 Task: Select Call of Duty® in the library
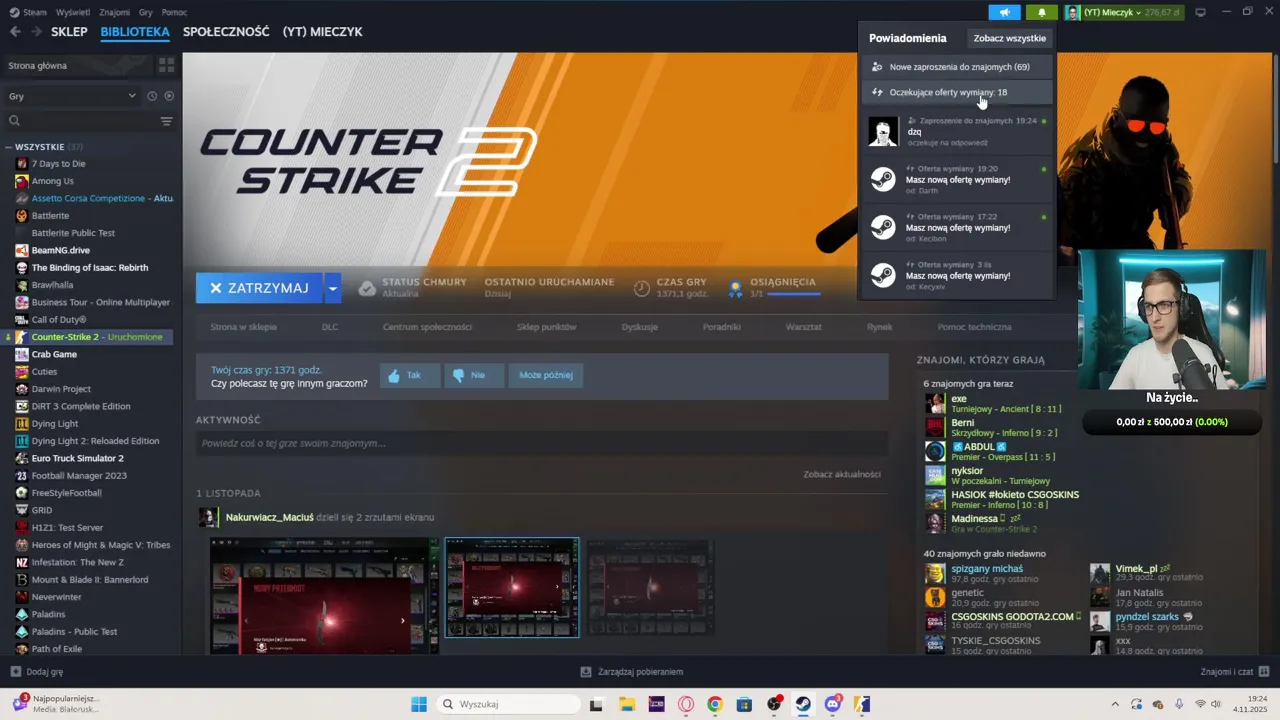[59, 320]
